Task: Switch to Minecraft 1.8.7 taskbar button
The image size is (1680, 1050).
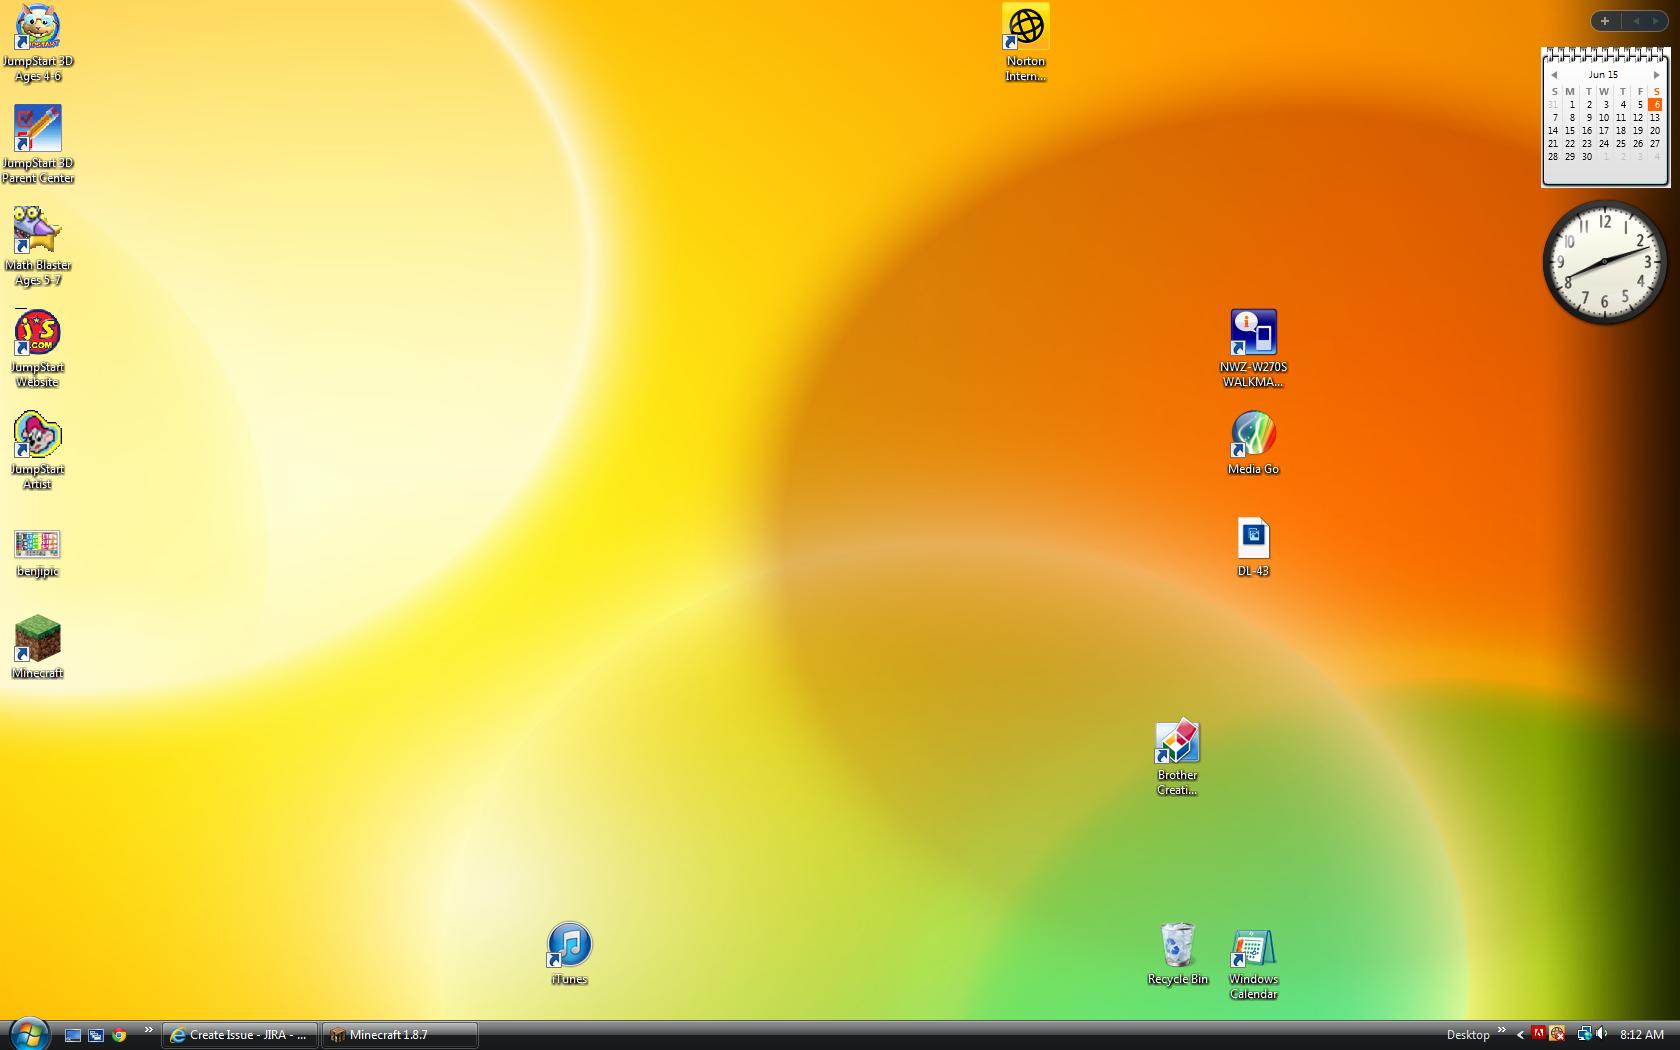Action: point(400,1035)
